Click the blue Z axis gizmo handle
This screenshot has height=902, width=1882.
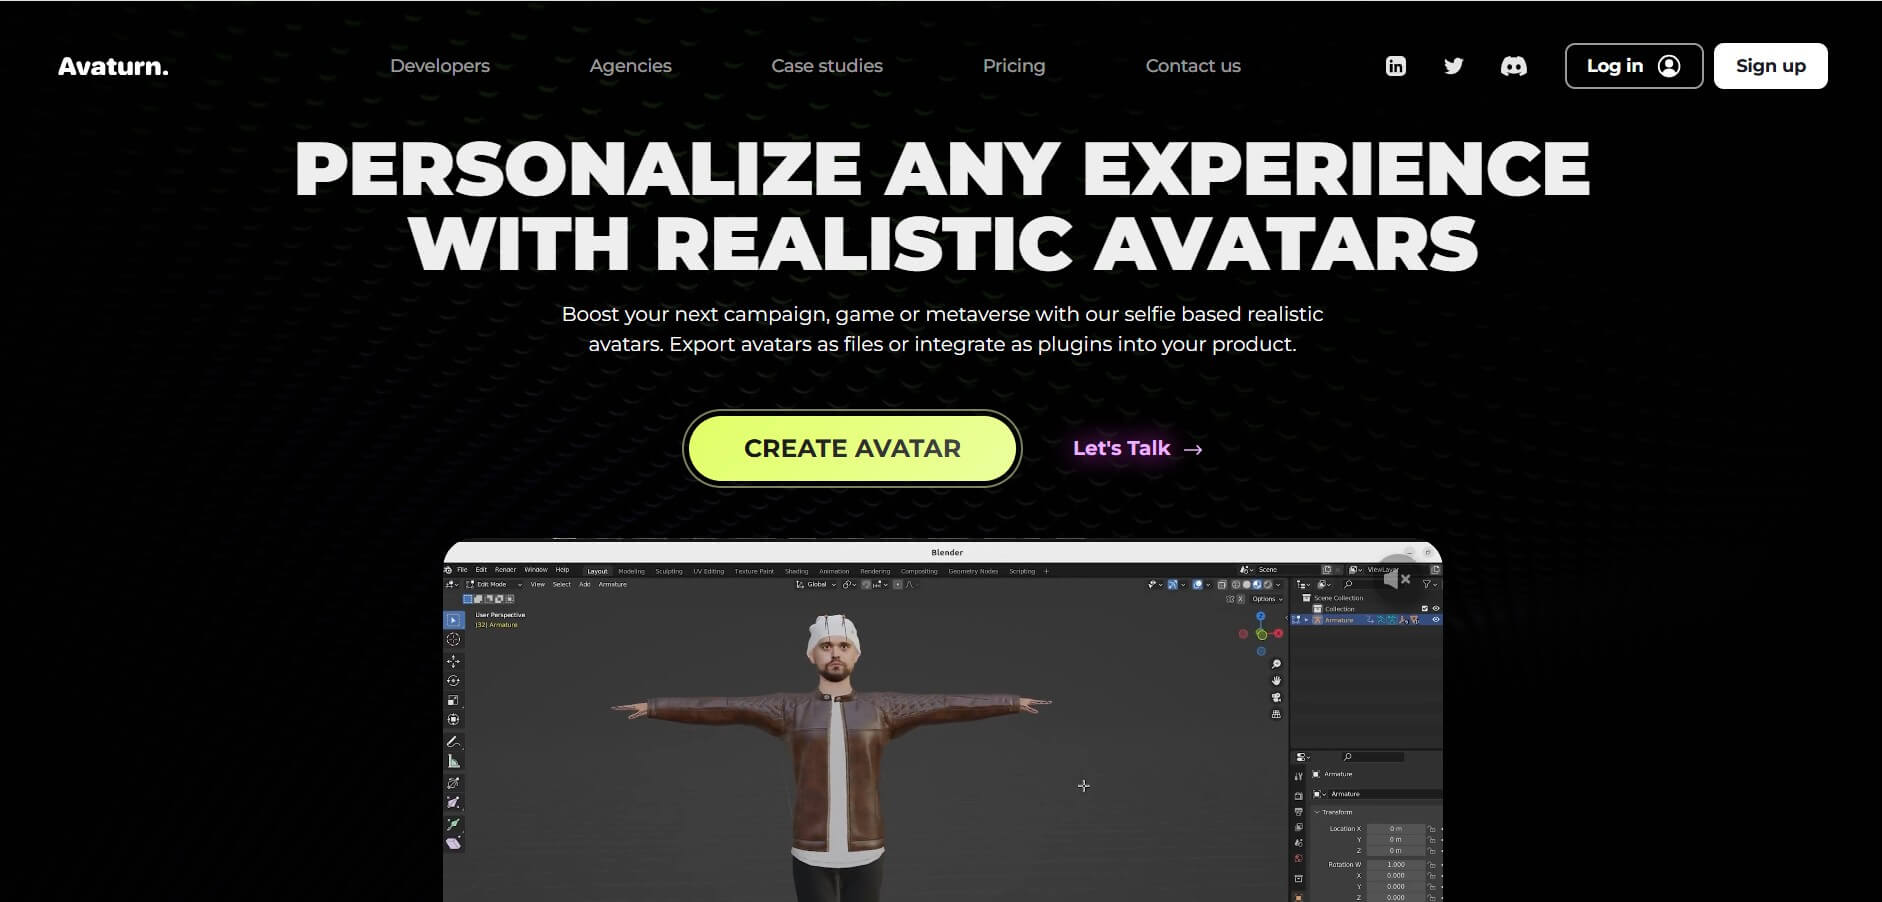coord(1261,616)
